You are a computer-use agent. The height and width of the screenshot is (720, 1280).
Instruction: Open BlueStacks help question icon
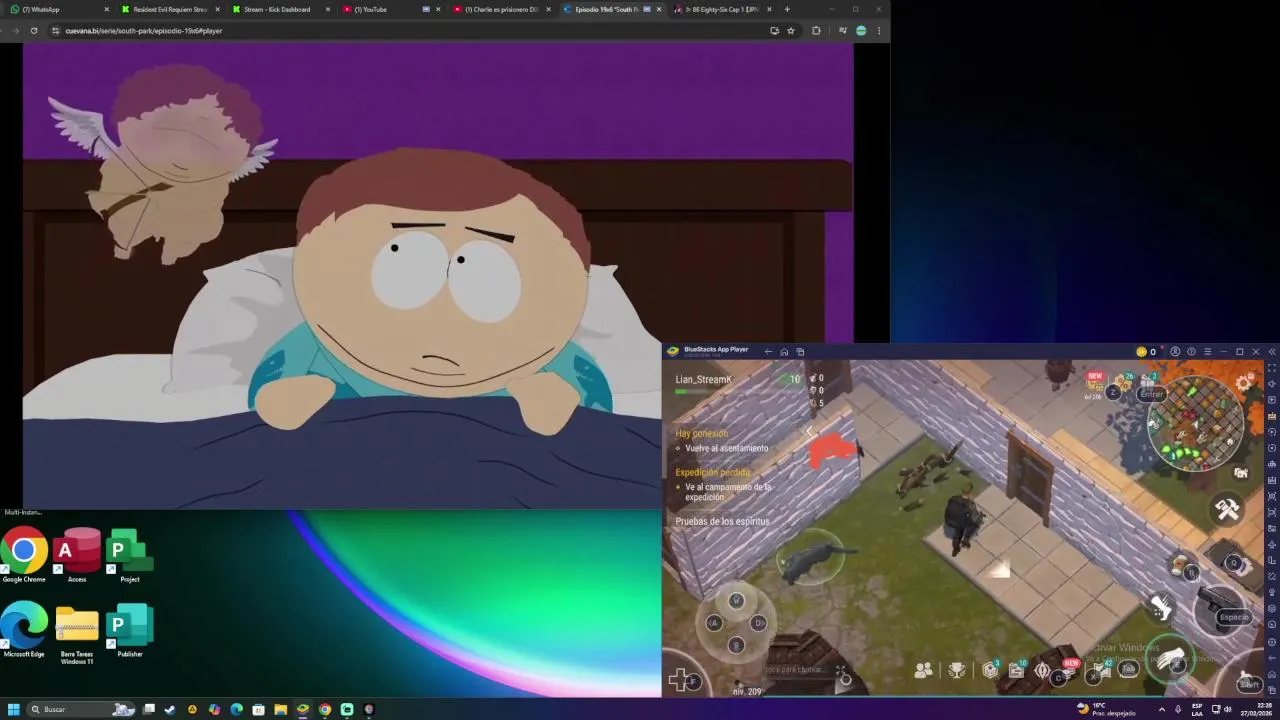1191,352
